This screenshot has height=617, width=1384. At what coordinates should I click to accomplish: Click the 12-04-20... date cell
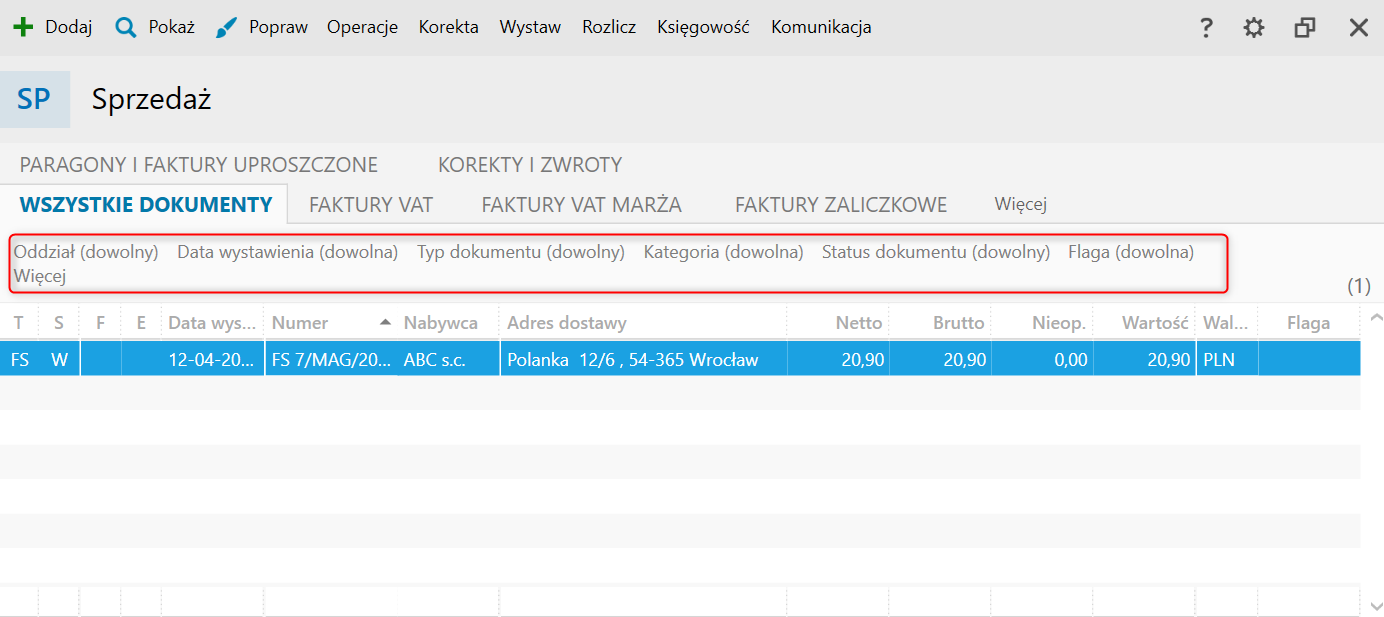(x=213, y=359)
